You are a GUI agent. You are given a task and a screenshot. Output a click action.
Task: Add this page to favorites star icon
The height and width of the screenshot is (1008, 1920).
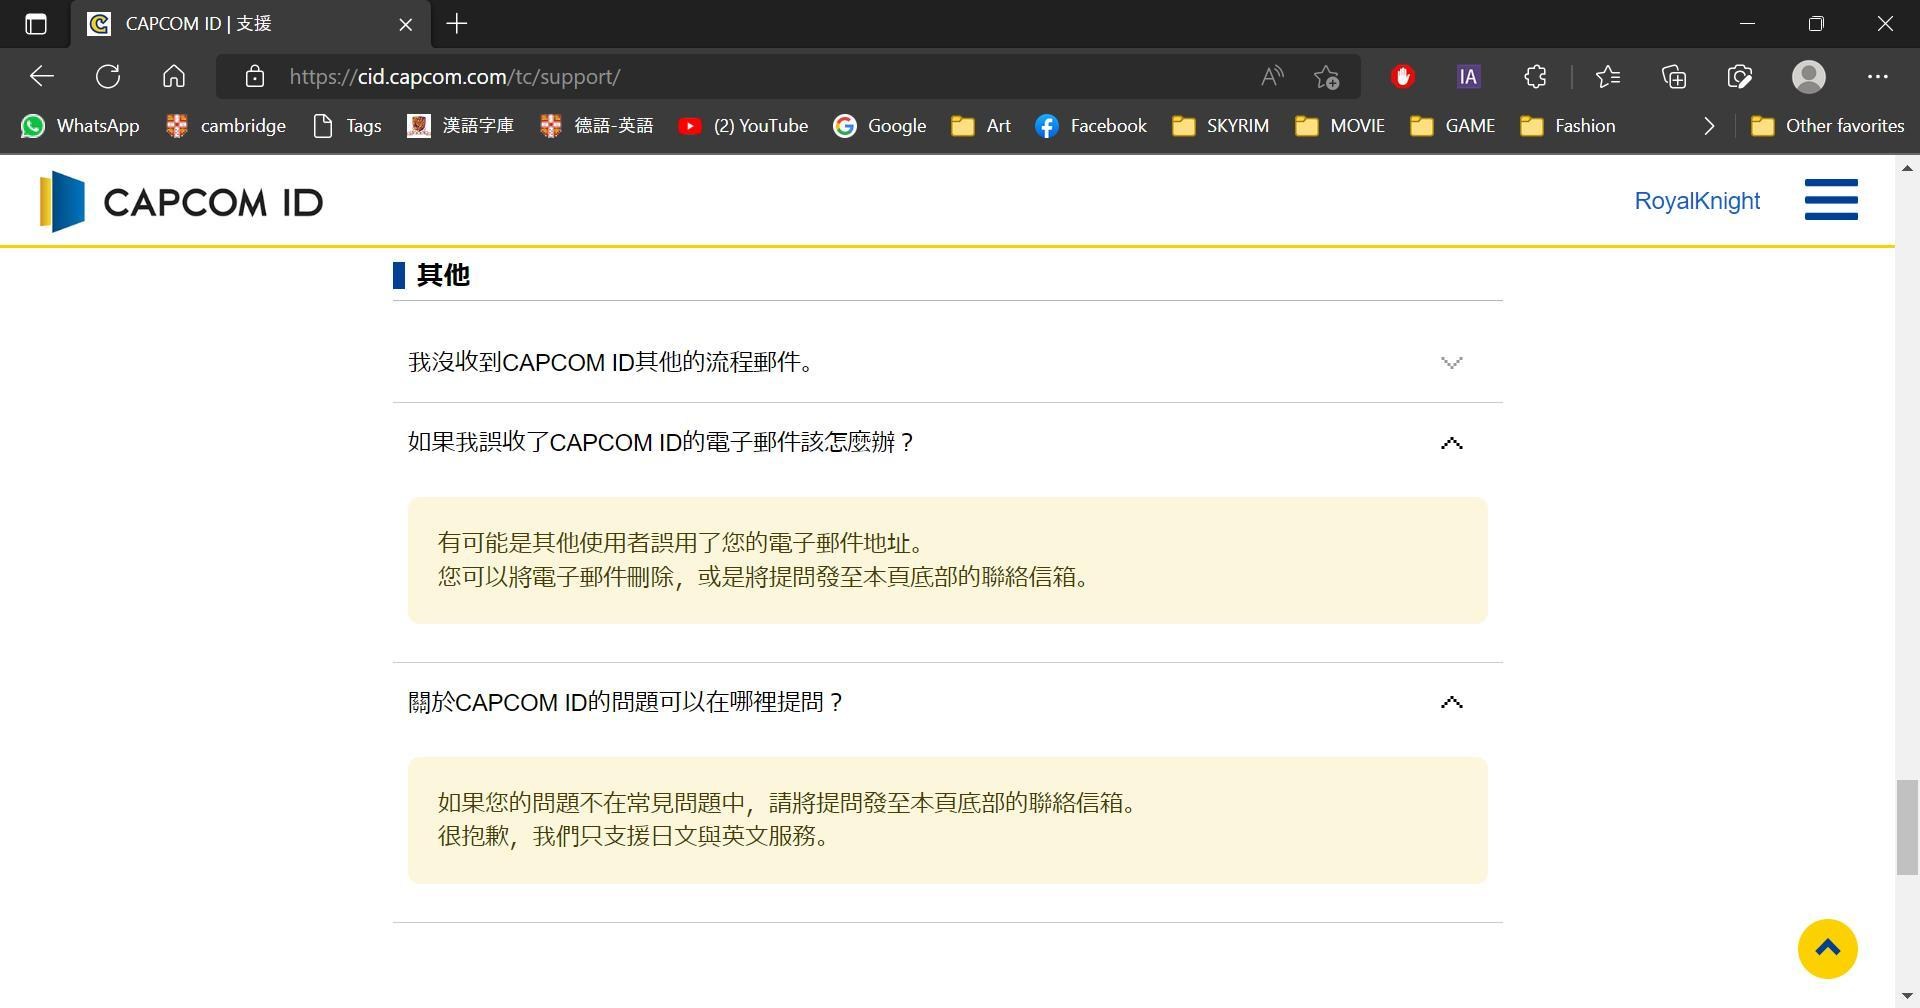(1326, 77)
